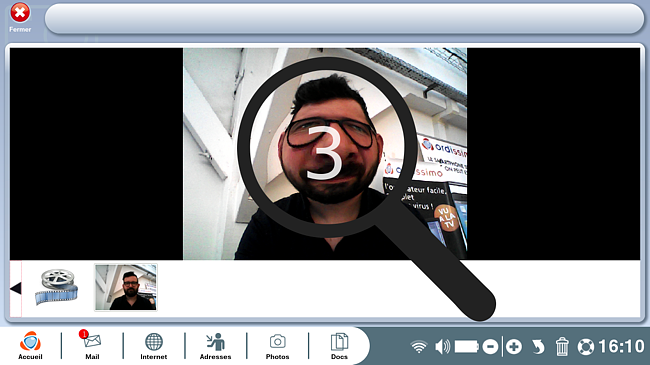Click the undo back arrow icon
This screenshot has height=365, width=650.
538,347
